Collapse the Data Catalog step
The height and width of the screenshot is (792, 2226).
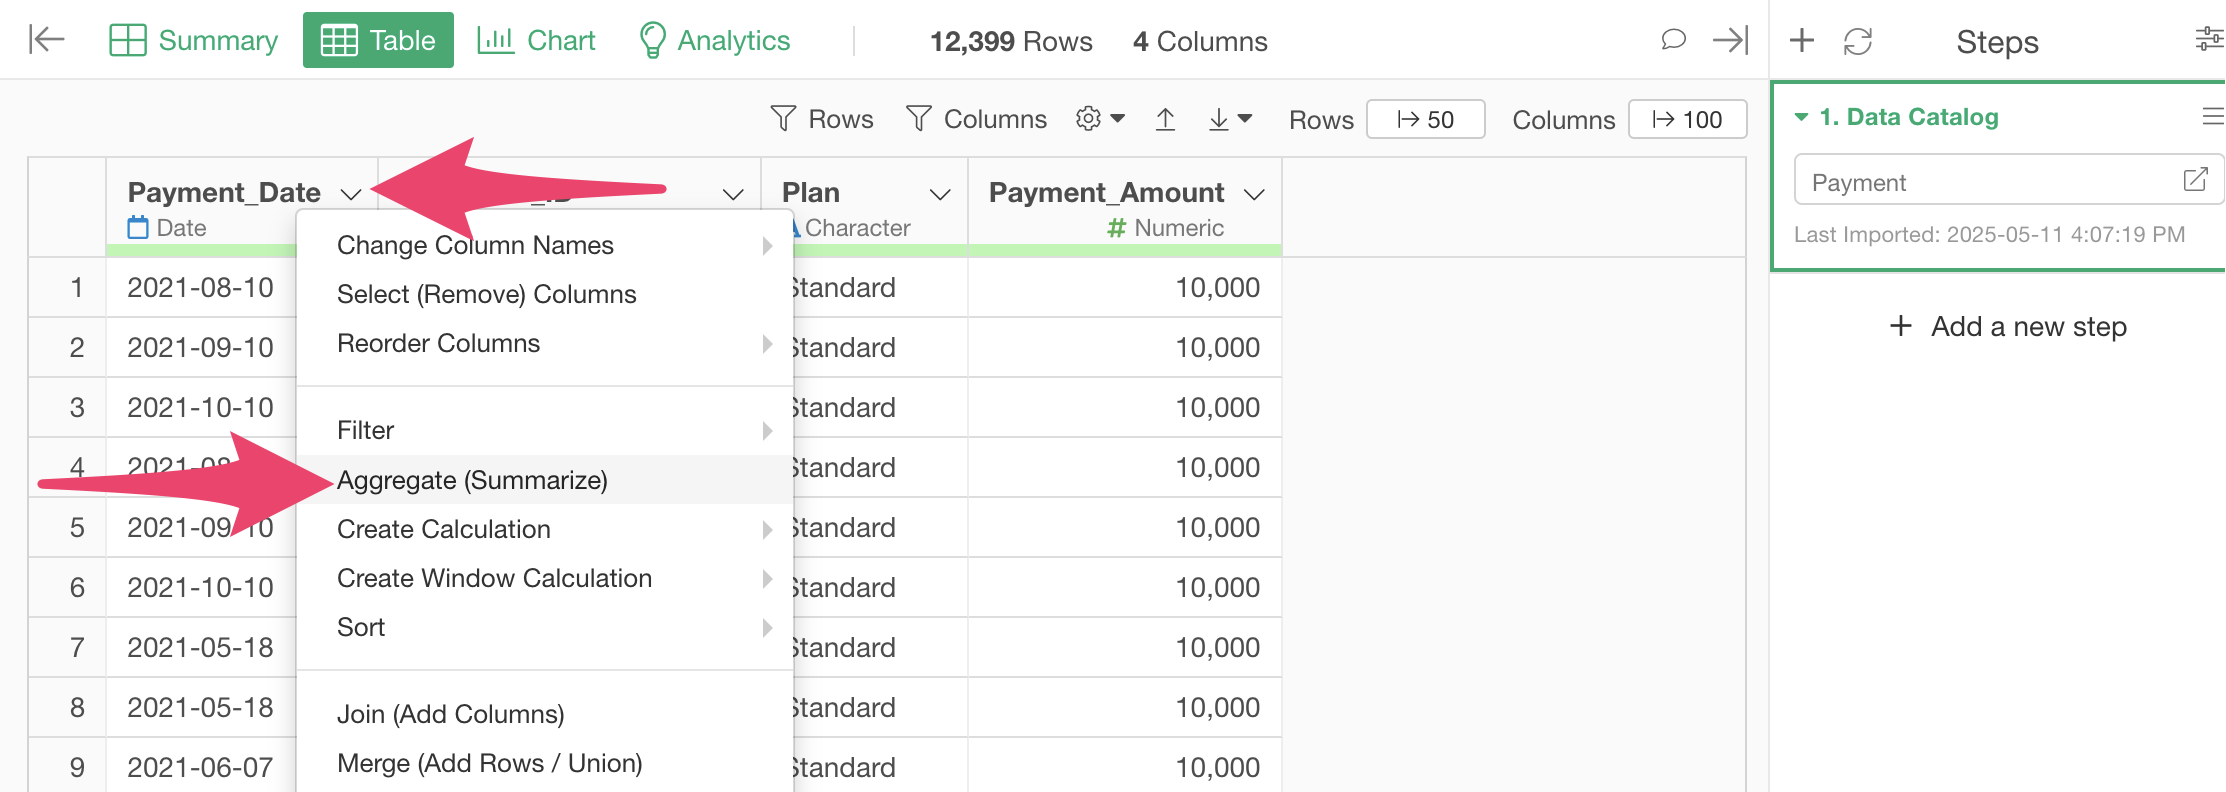[1801, 117]
